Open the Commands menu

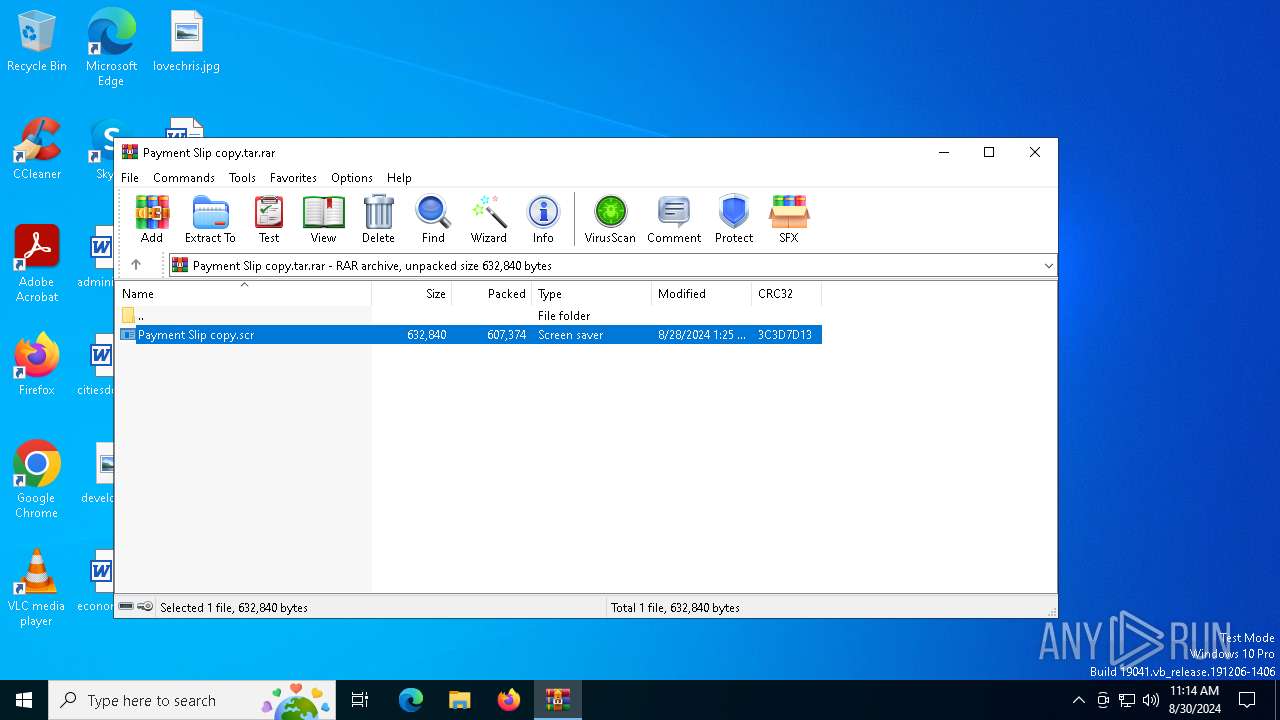pyautogui.click(x=184, y=177)
